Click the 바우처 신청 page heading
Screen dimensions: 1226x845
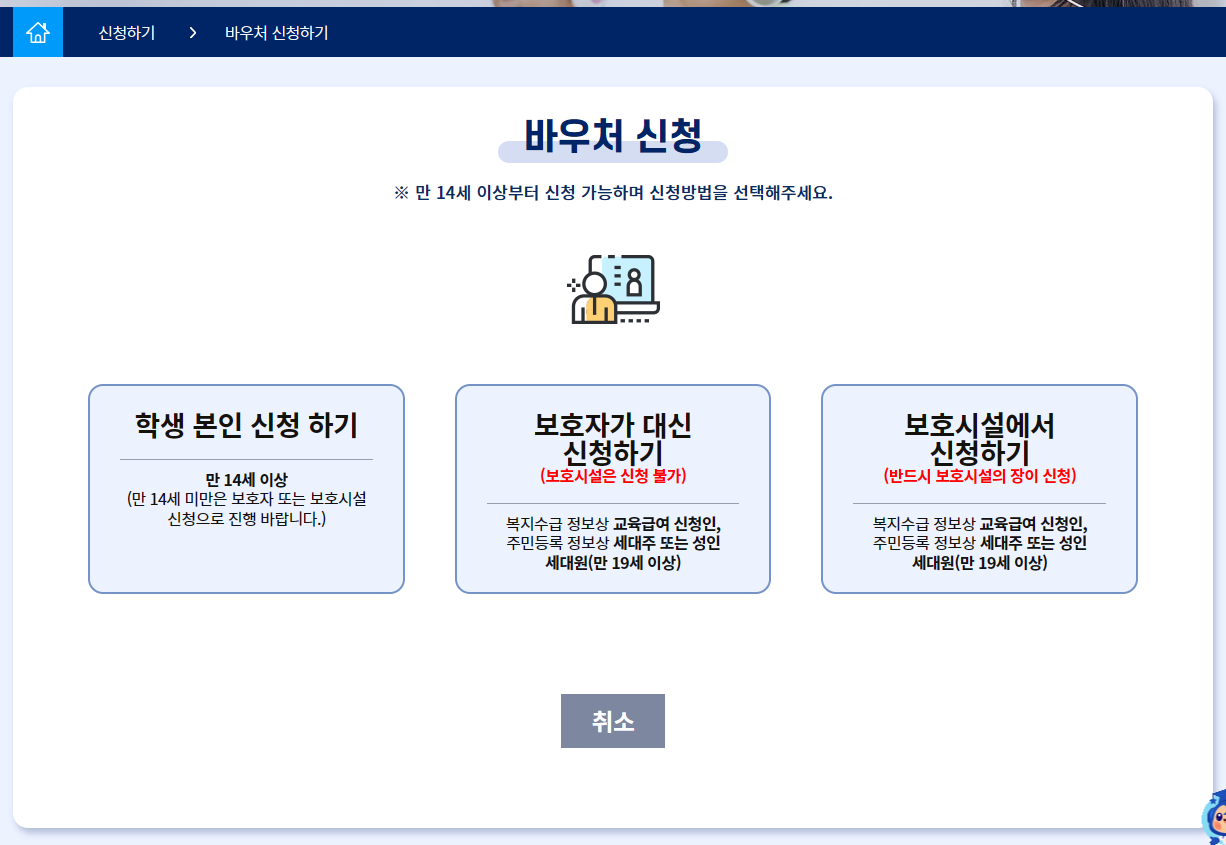tap(612, 135)
